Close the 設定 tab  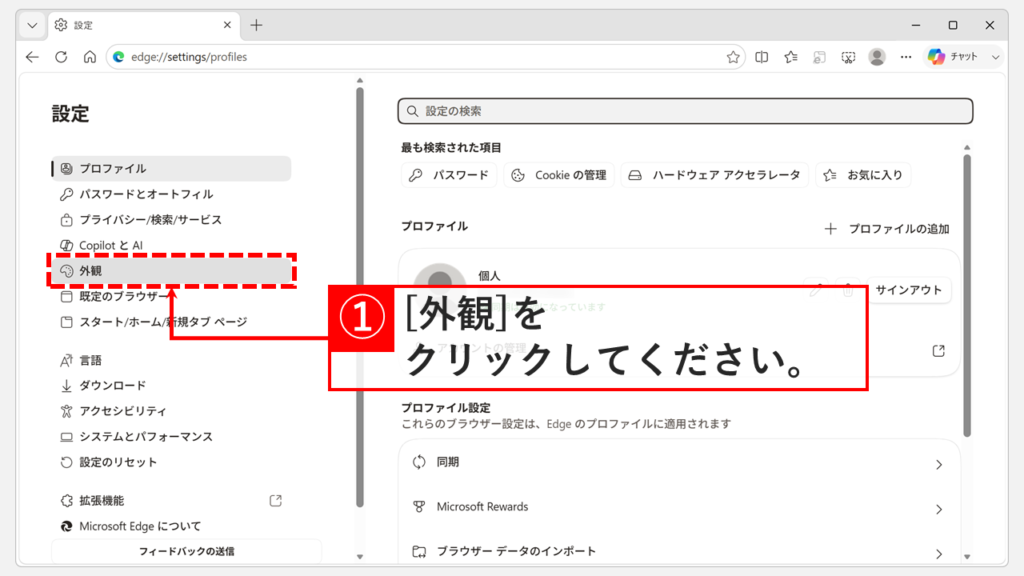(227, 25)
